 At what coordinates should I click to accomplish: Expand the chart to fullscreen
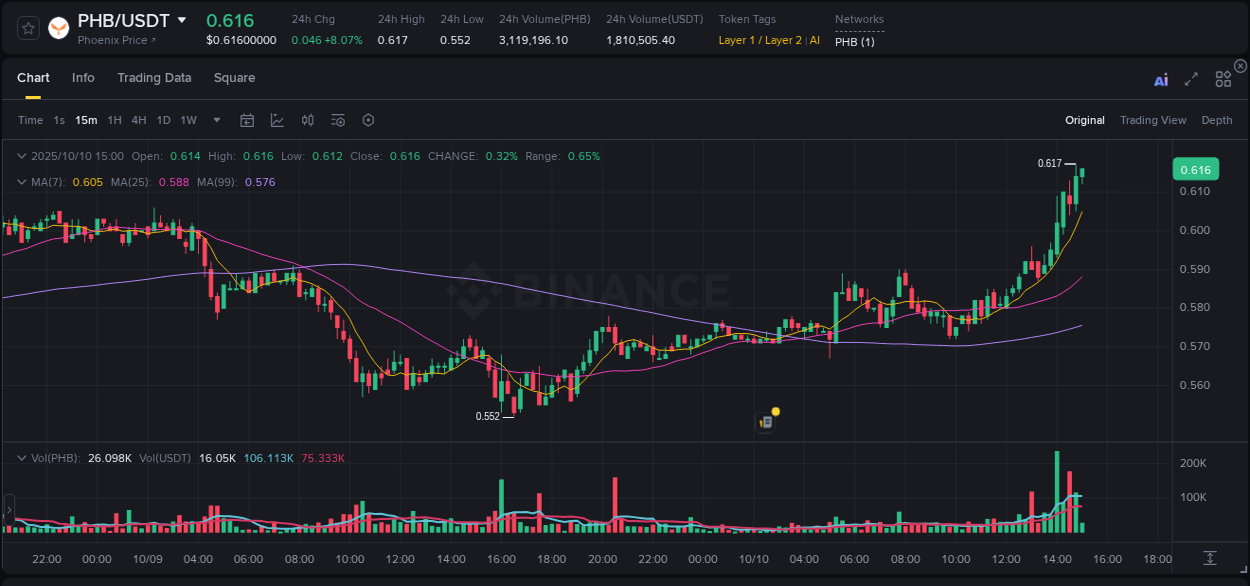pyautogui.click(x=1191, y=80)
